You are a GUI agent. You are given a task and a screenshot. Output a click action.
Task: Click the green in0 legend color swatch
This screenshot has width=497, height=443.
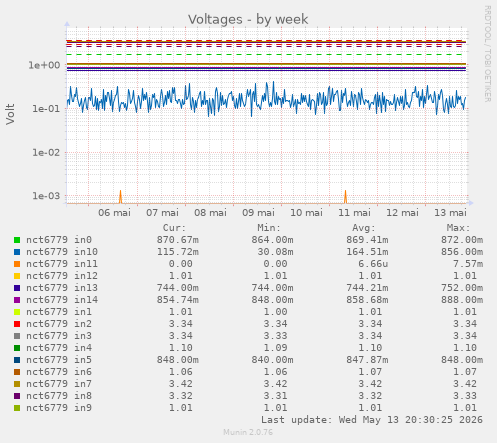(17, 240)
